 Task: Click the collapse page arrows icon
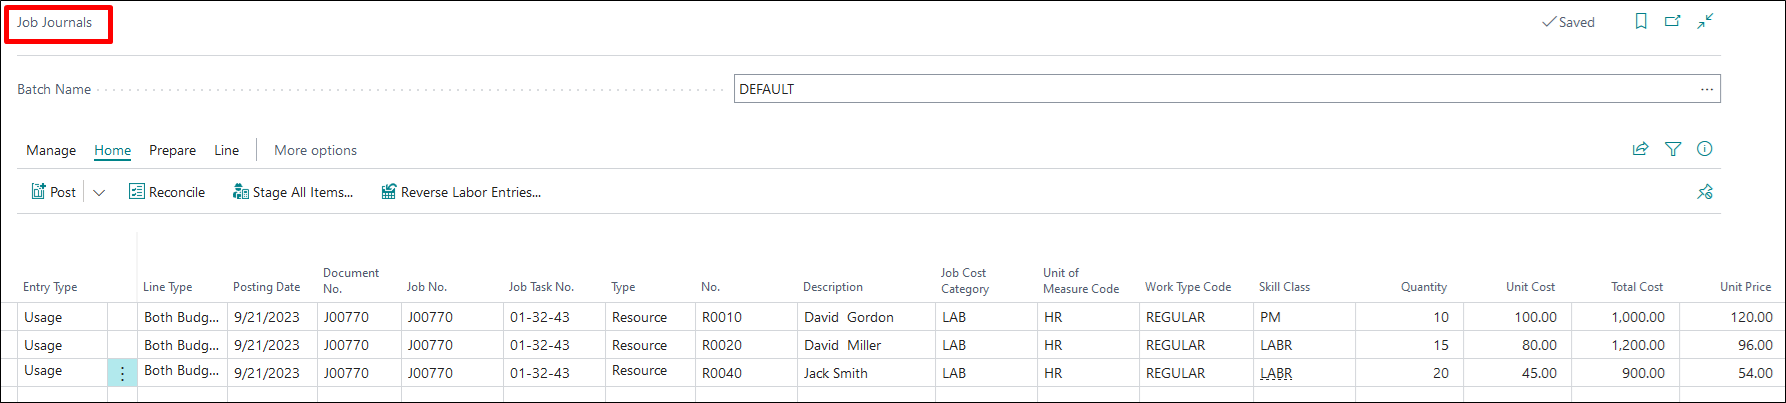coord(1705,21)
